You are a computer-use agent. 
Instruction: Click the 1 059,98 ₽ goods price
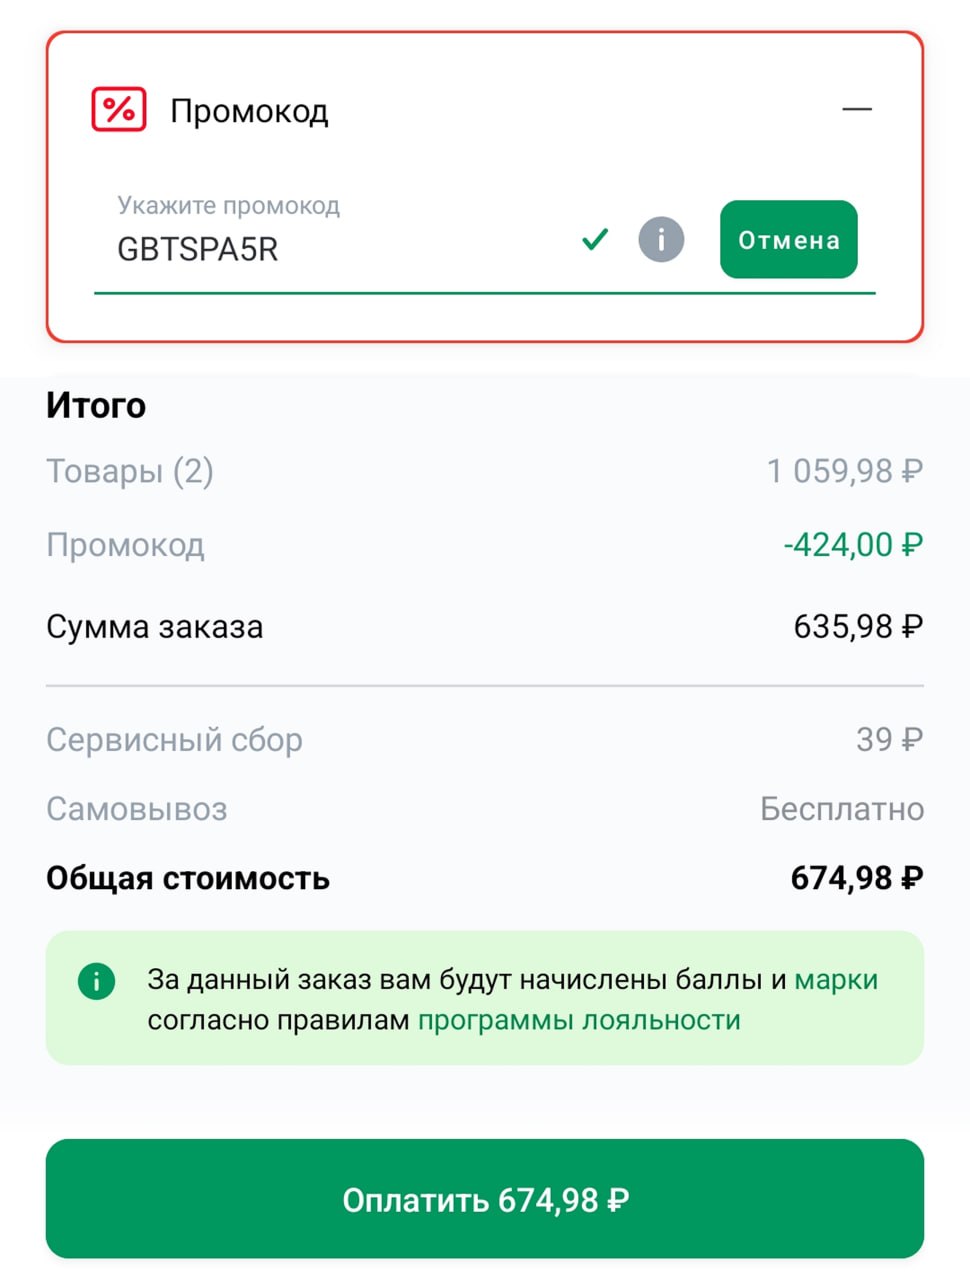coord(845,471)
